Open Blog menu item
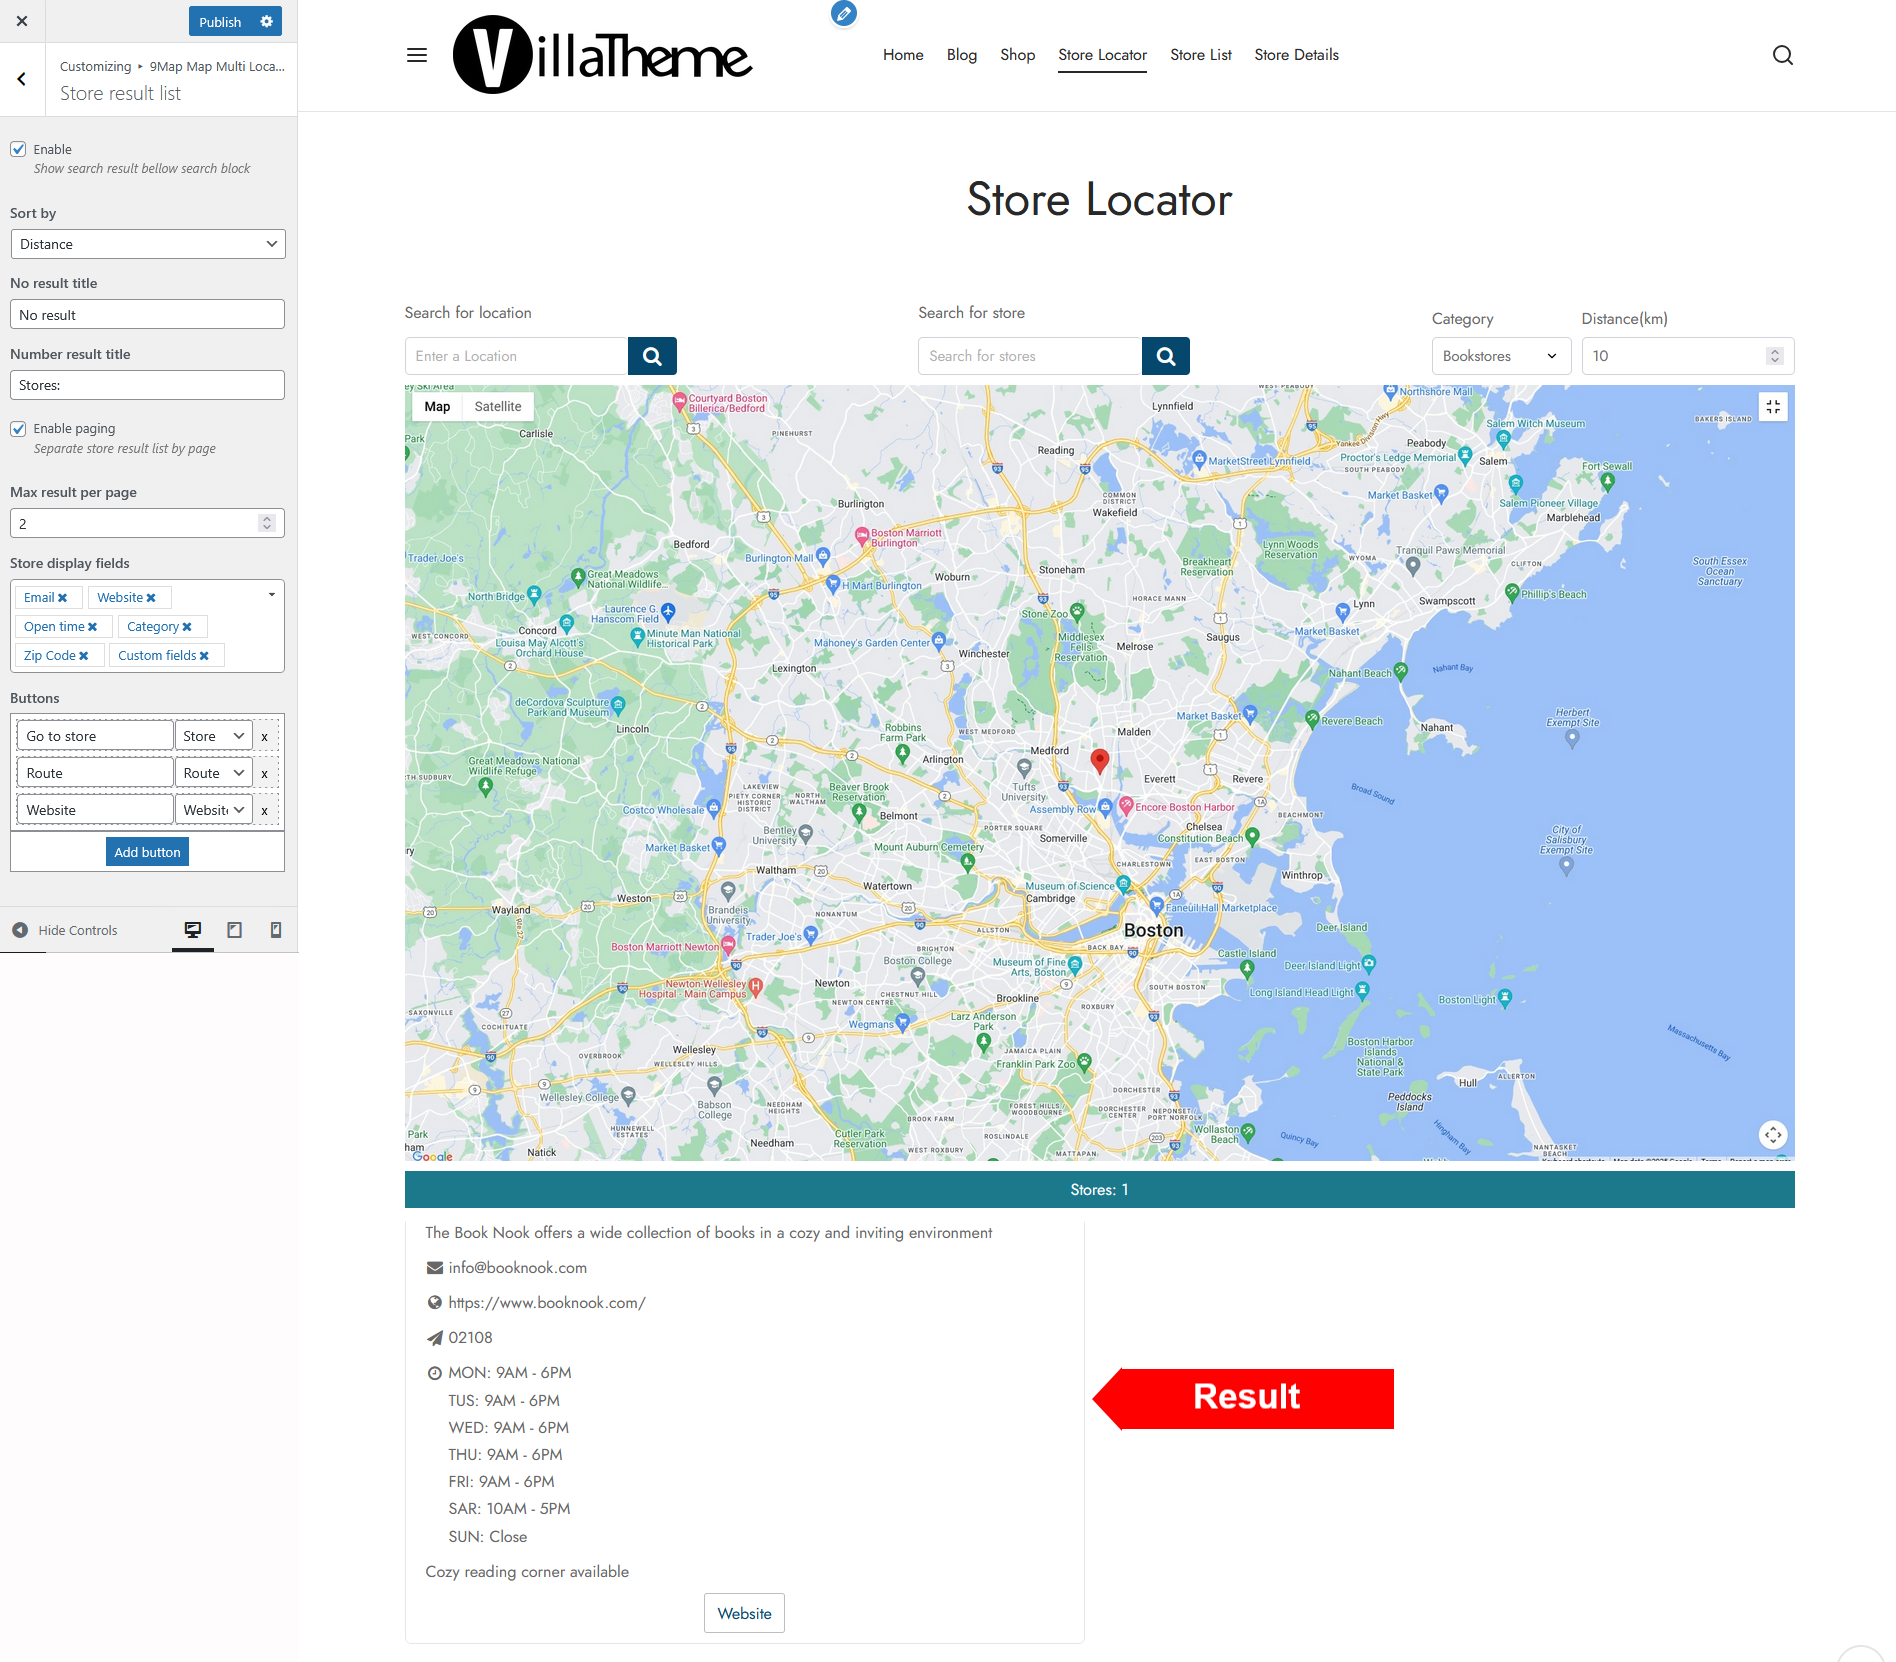This screenshot has width=1896, height=1662. coord(962,55)
